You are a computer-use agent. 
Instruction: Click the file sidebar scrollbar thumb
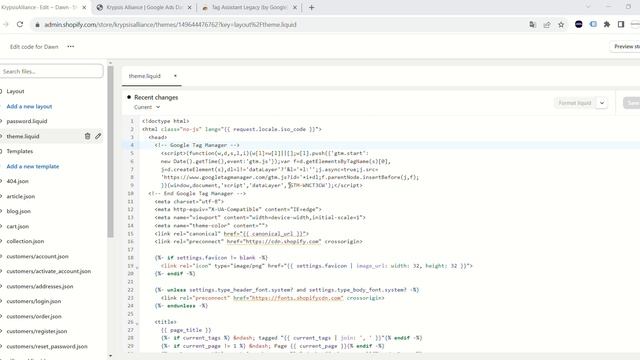click(x=110, y=152)
